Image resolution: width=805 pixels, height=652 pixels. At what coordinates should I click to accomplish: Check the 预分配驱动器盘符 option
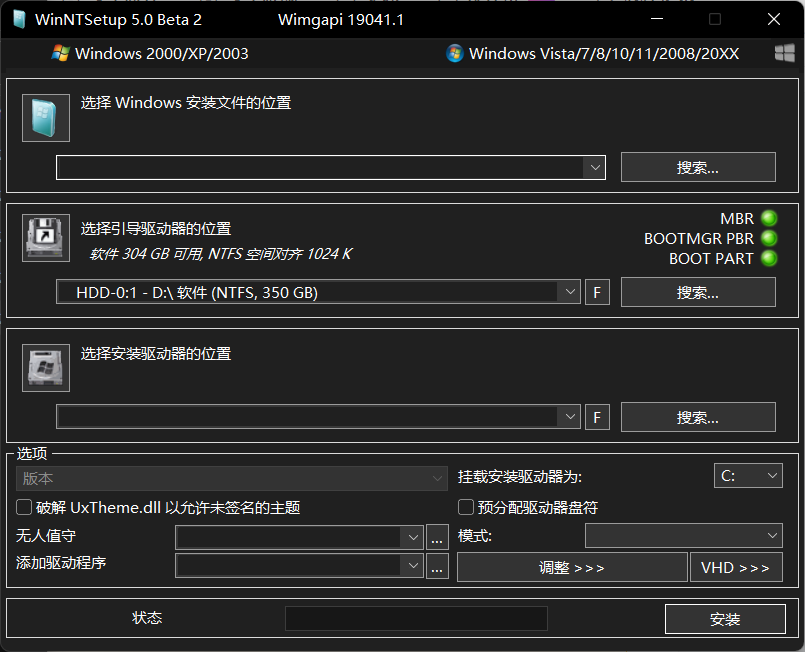[x=465, y=507]
